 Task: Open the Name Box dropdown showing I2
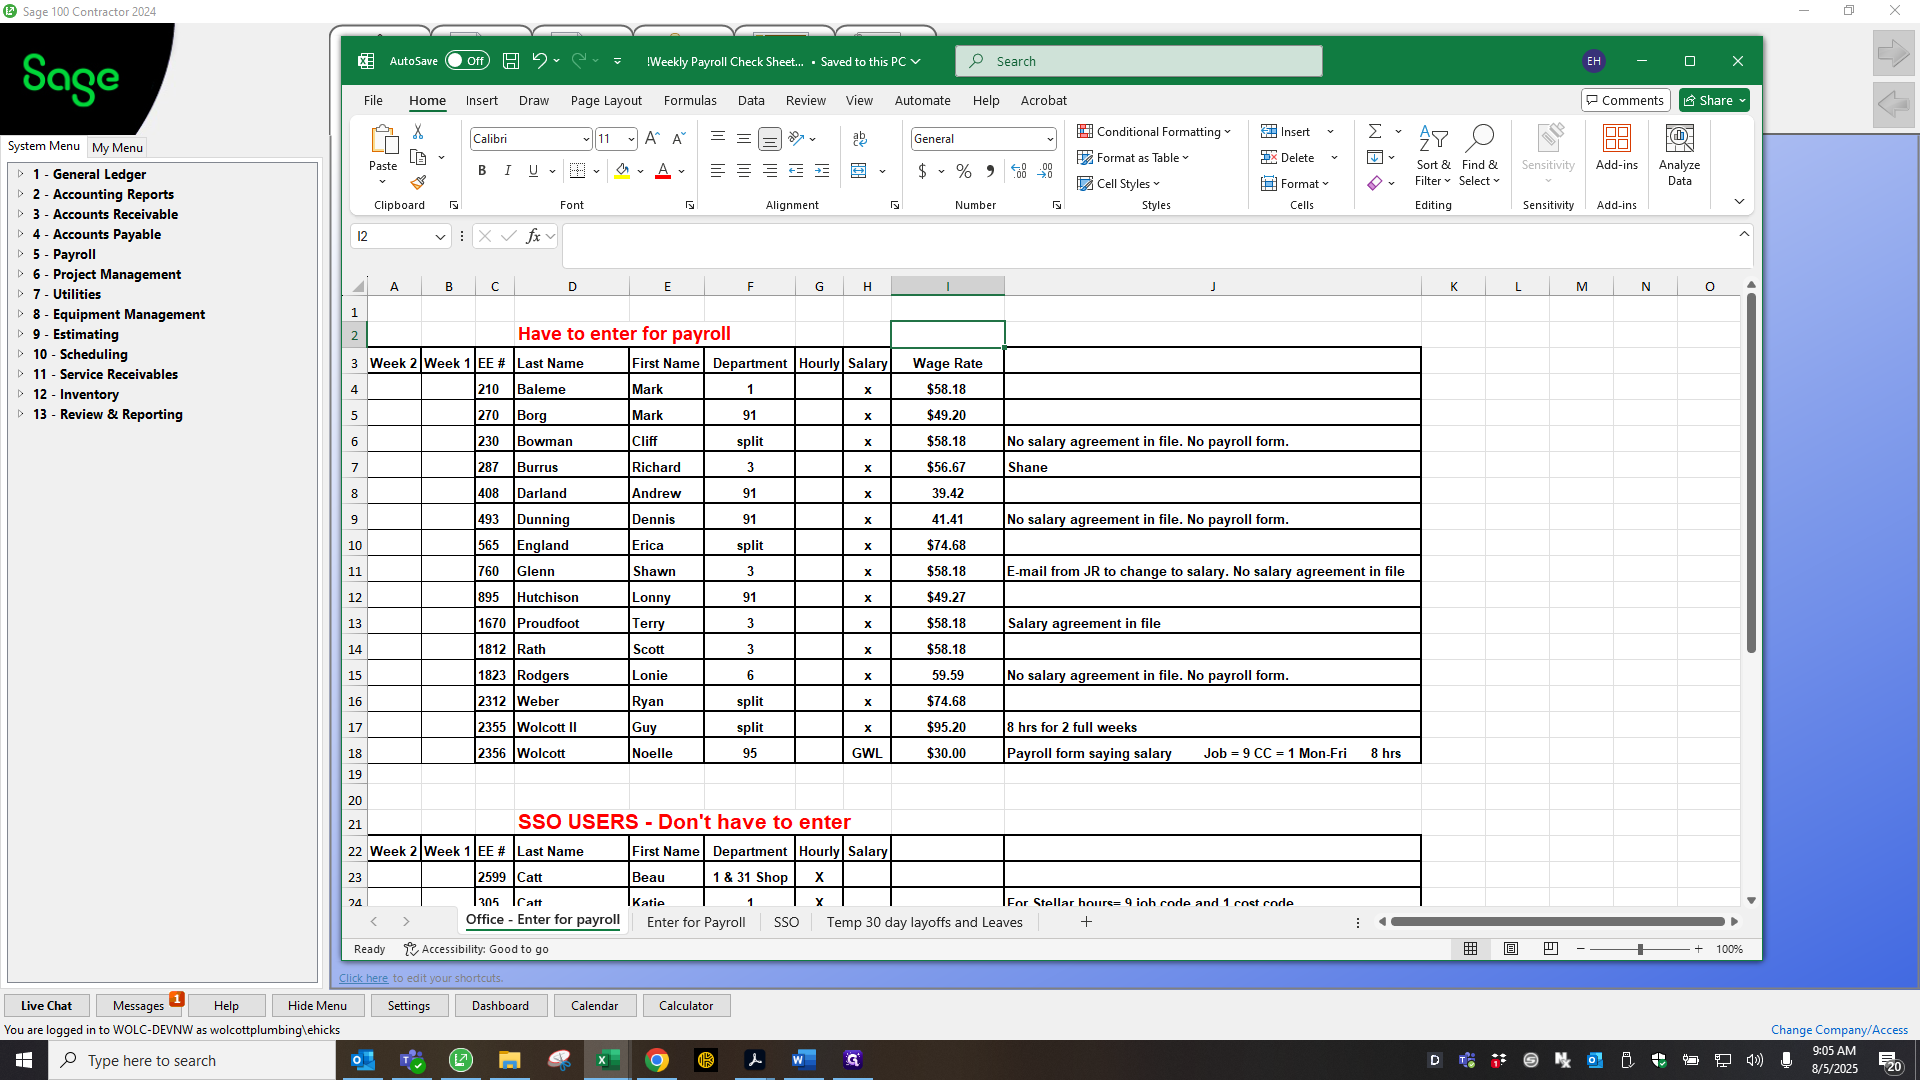point(439,236)
